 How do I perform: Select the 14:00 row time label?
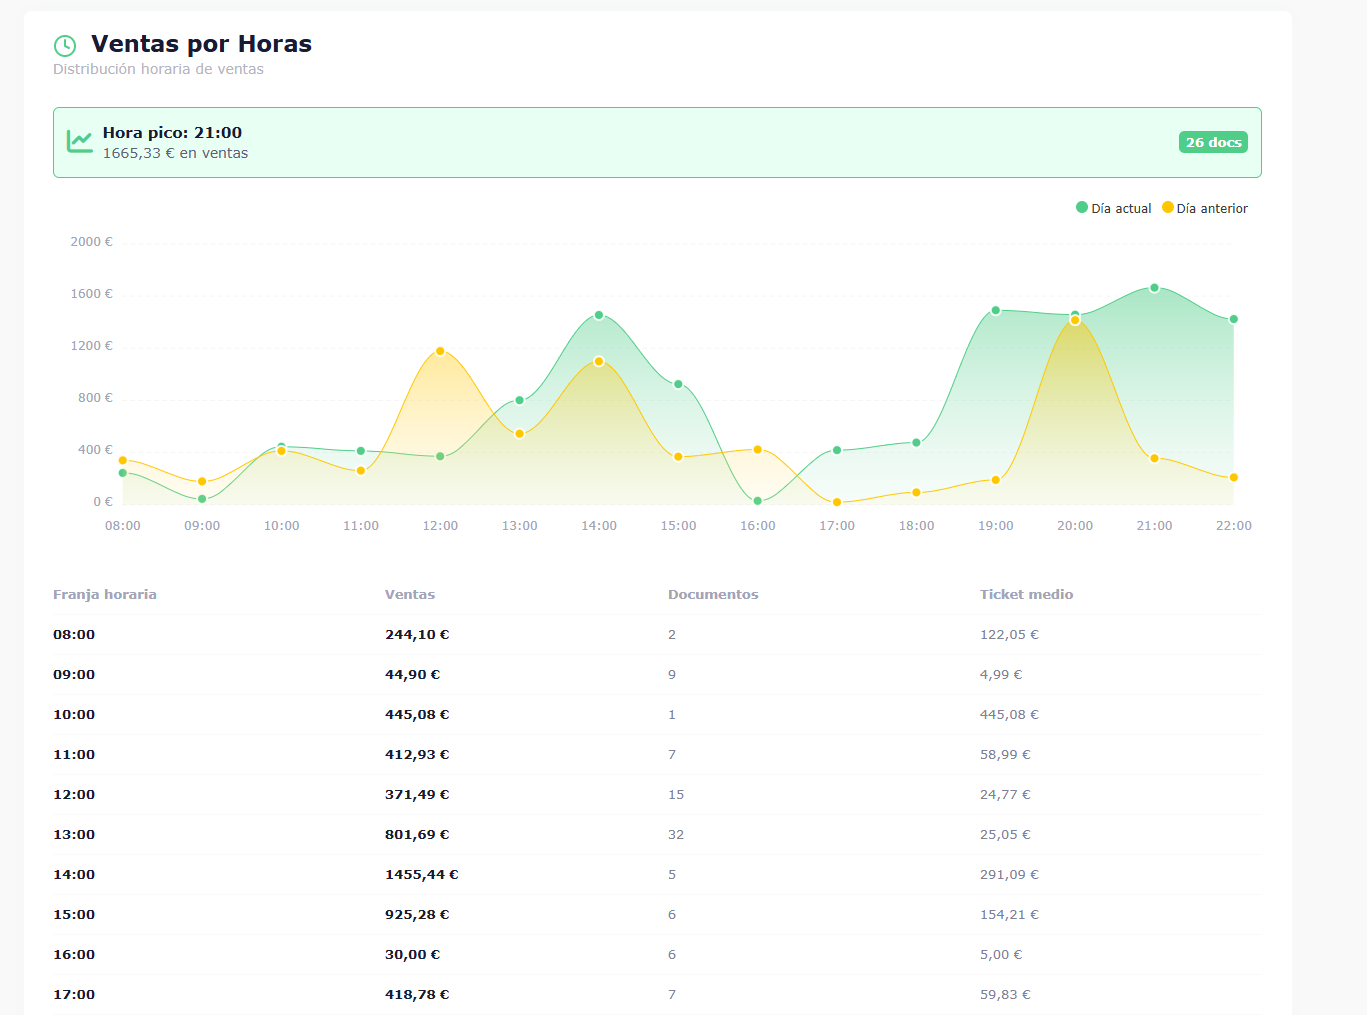click(x=74, y=874)
